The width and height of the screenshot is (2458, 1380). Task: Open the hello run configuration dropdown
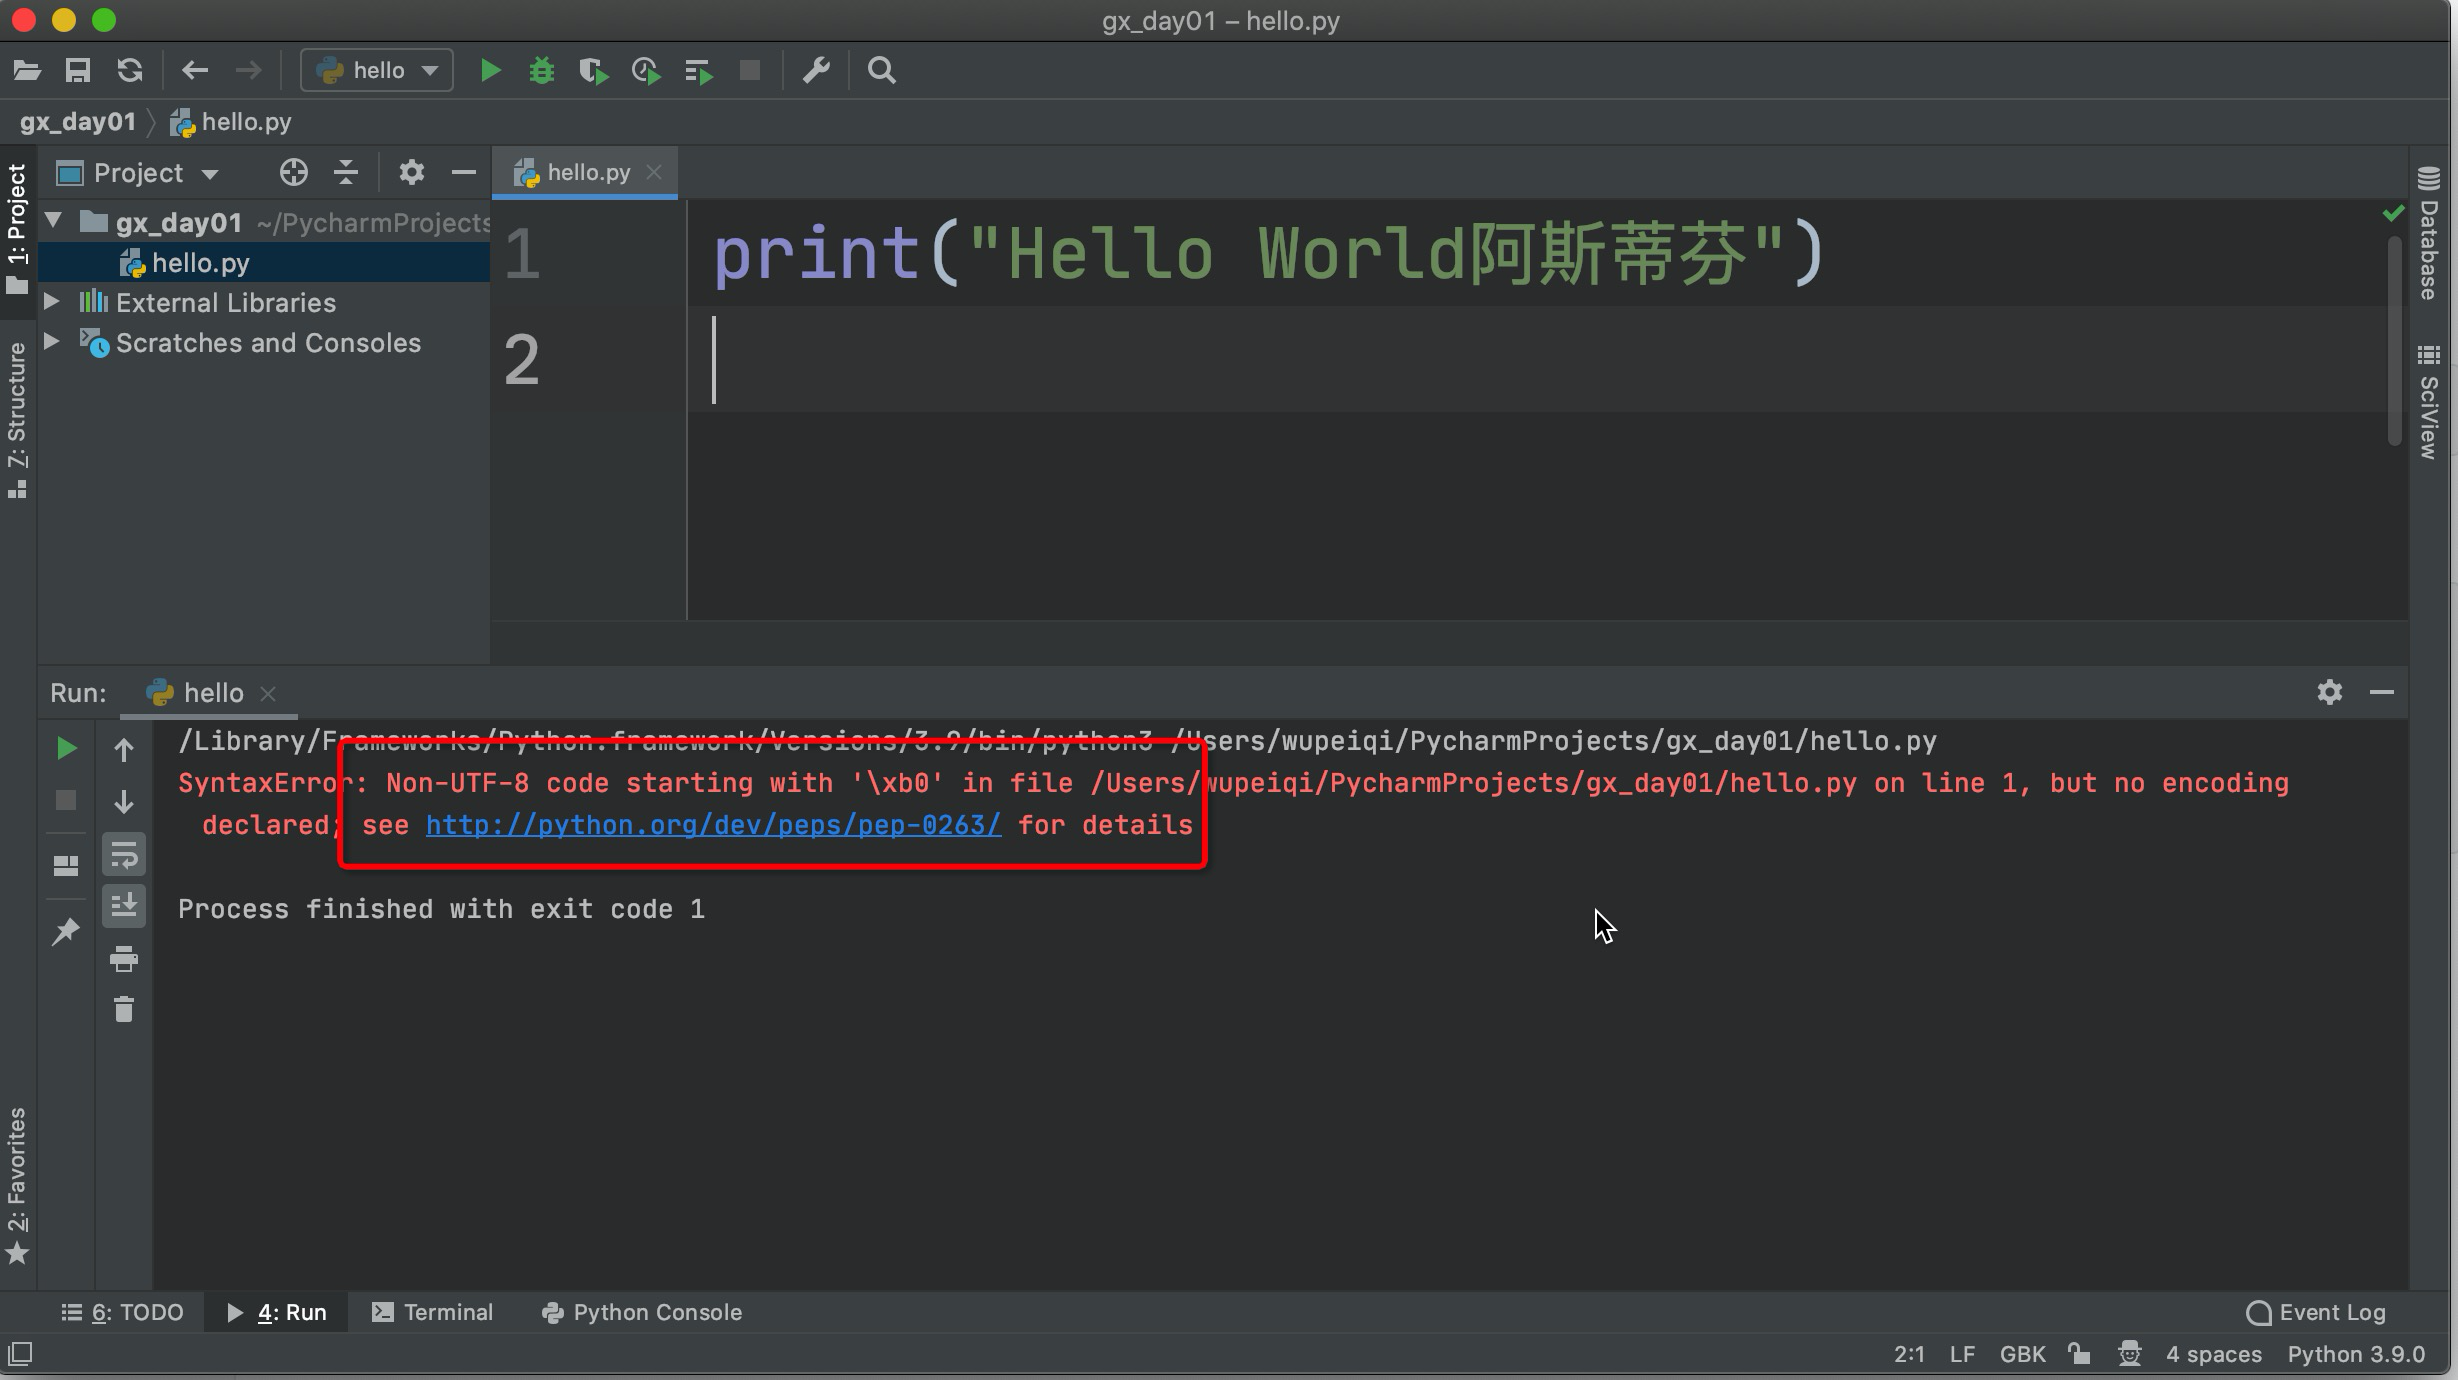377,70
